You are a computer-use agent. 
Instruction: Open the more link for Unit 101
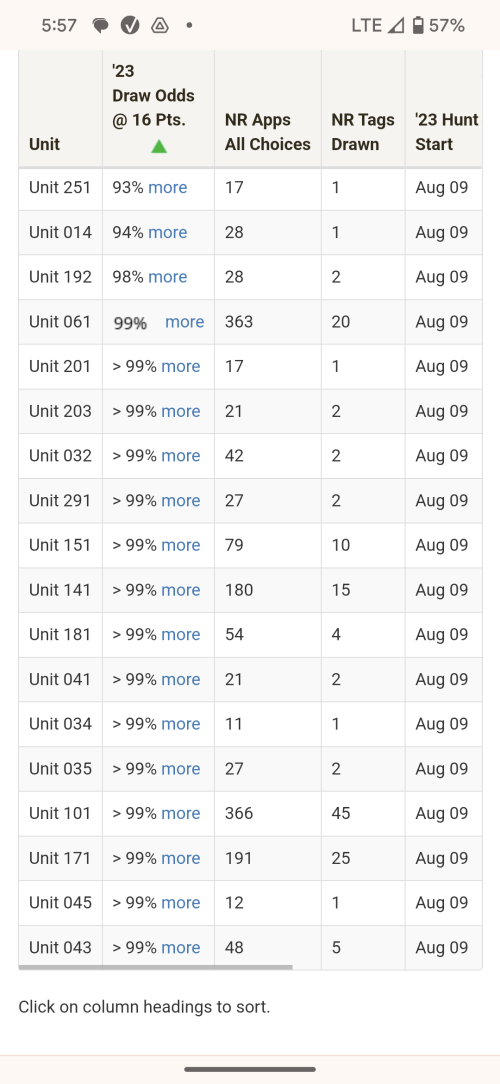[180, 813]
